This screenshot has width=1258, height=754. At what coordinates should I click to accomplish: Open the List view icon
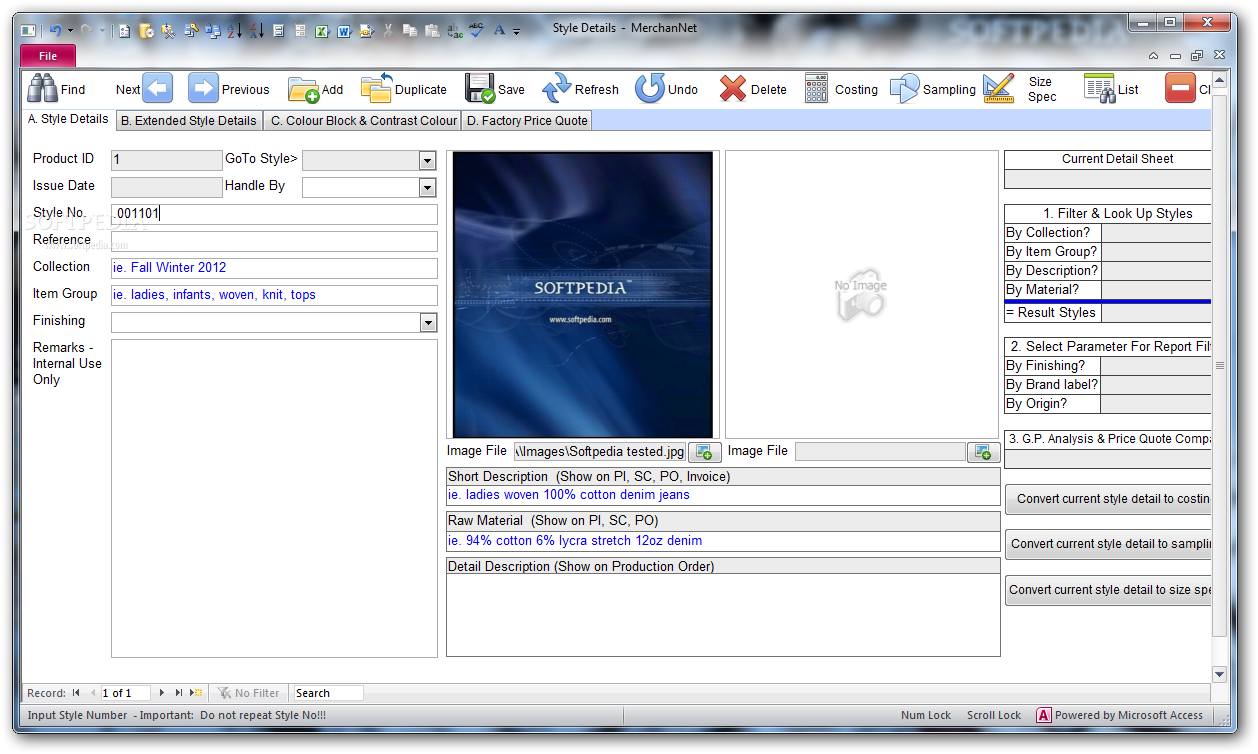1099,89
